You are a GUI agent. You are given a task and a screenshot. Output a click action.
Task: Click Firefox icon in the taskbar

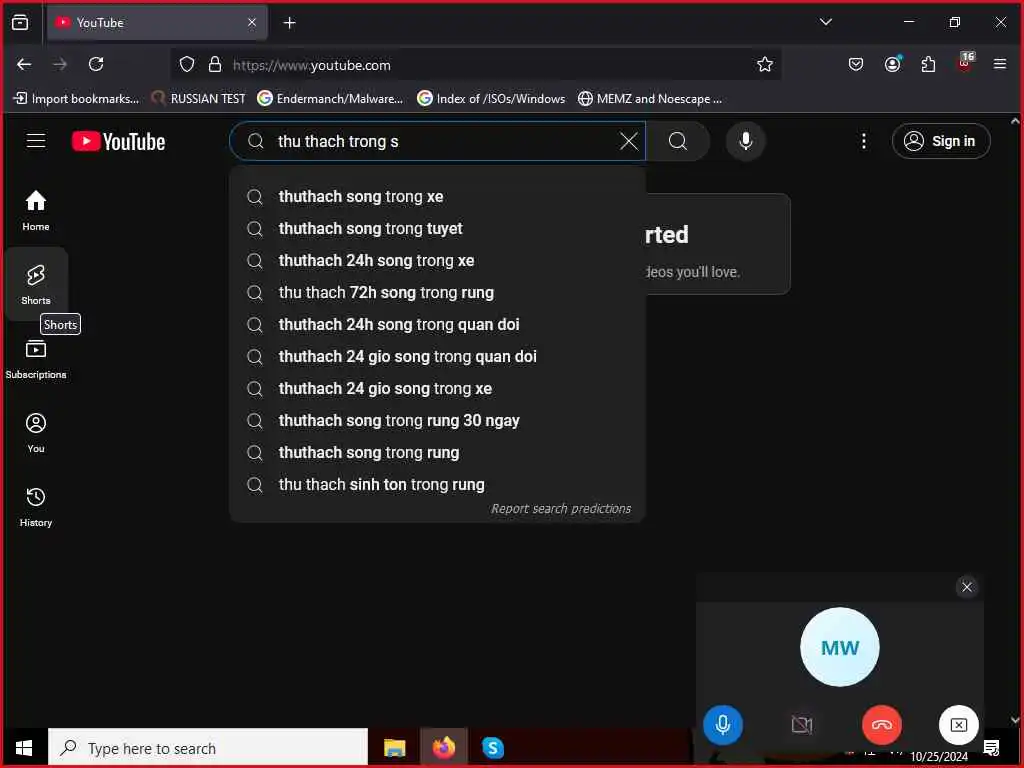click(x=443, y=748)
